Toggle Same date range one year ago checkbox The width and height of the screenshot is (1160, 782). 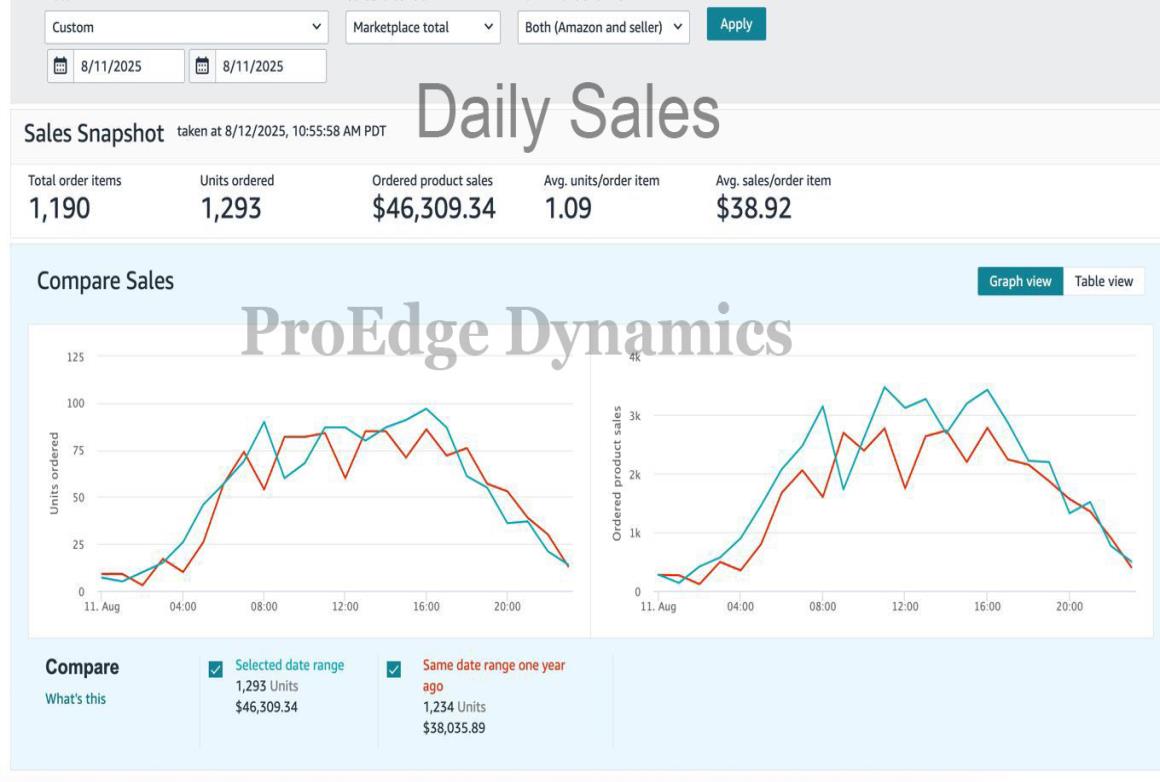(394, 669)
